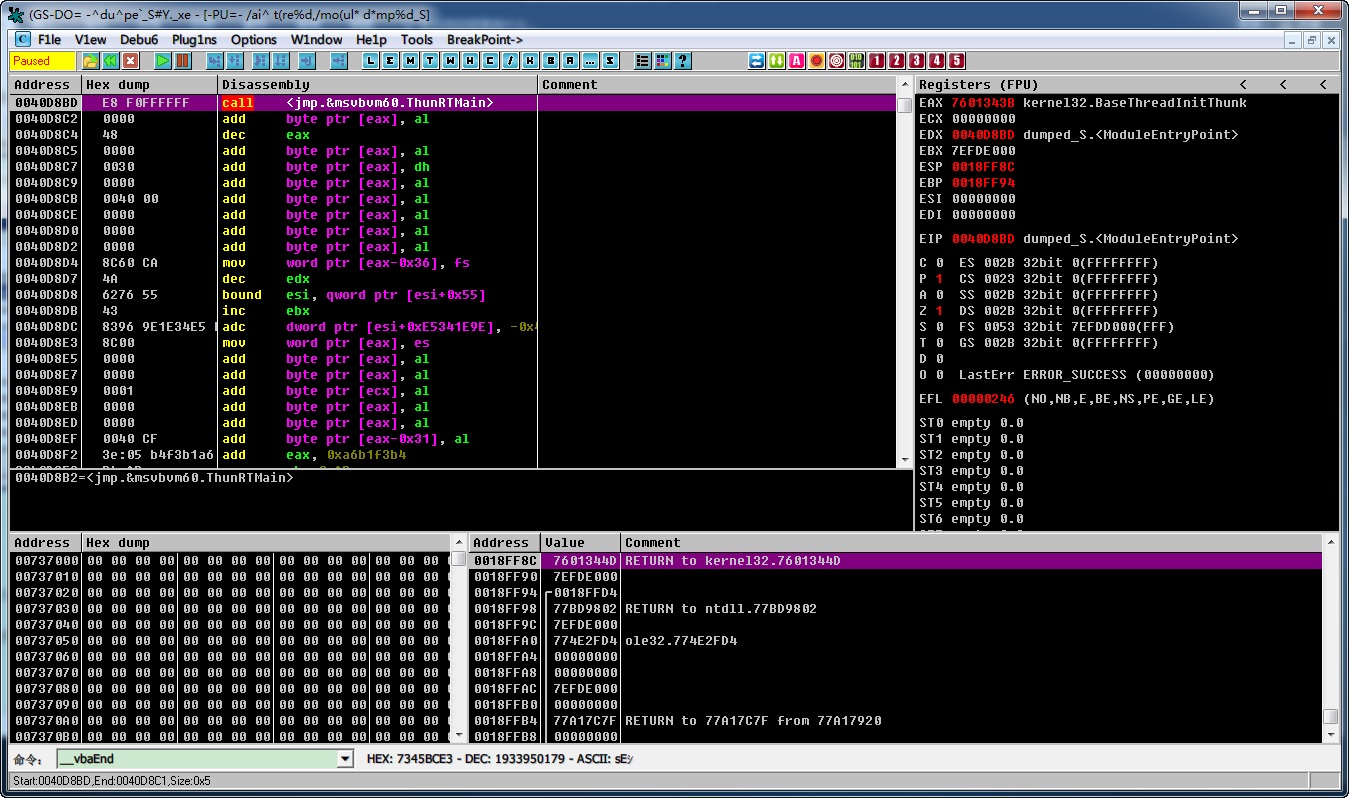Open the Plugins menu

[x=194, y=40]
